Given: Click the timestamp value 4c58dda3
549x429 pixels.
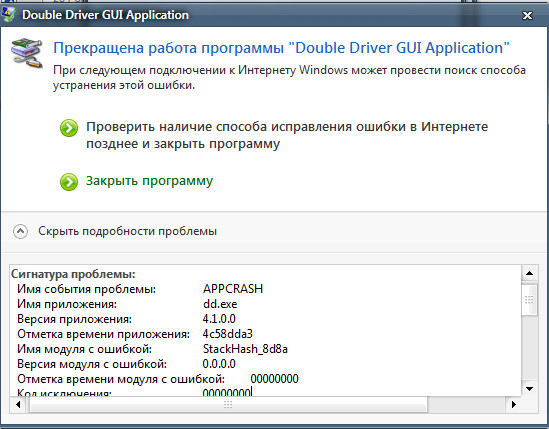Looking at the screenshot, I should (228, 334).
